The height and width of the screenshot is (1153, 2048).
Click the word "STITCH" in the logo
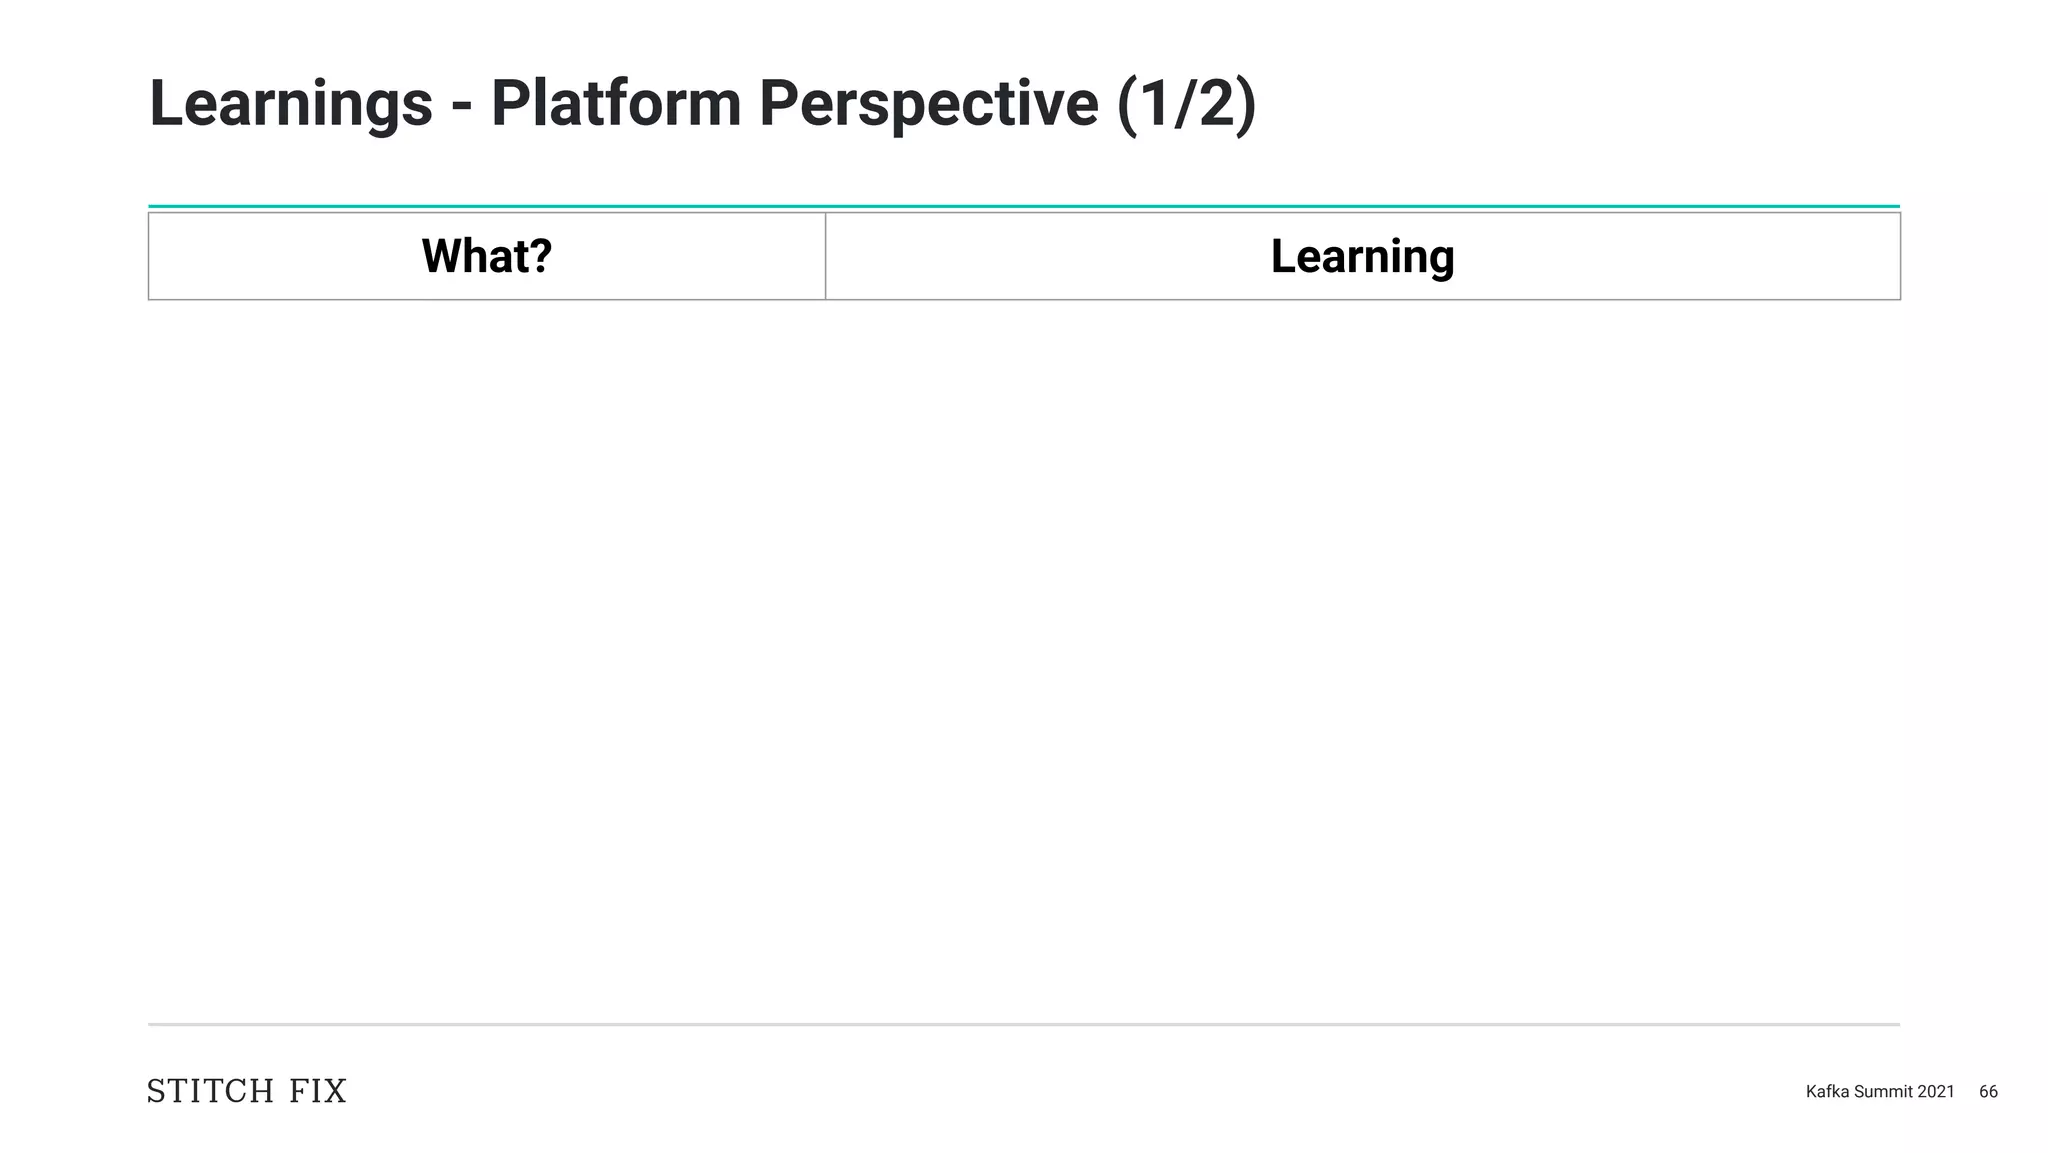click(210, 1091)
